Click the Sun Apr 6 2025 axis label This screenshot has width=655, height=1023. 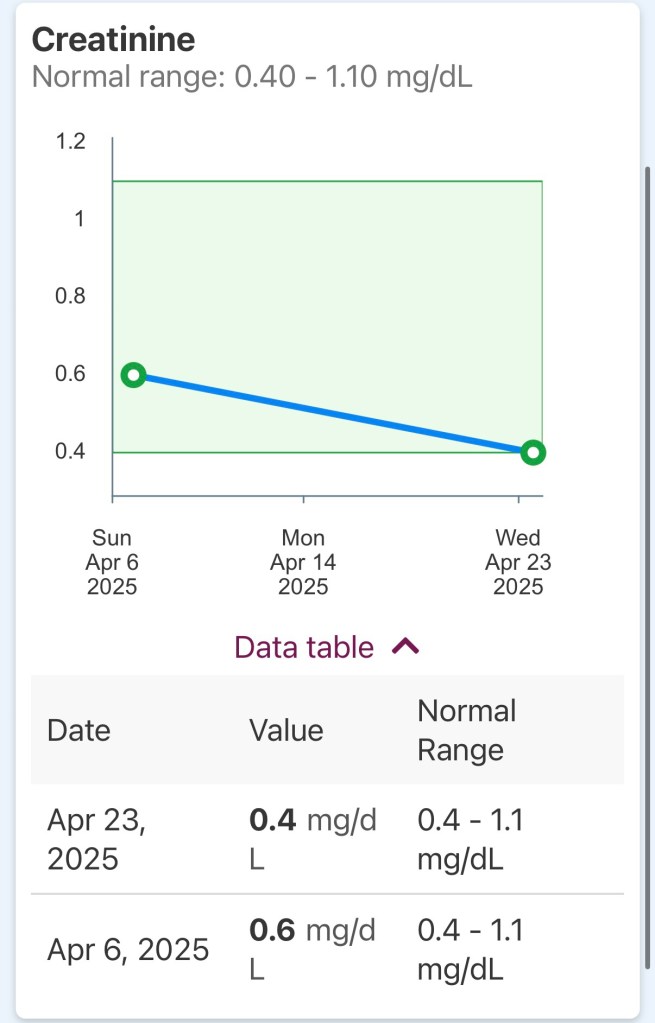click(x=112, y=562)
